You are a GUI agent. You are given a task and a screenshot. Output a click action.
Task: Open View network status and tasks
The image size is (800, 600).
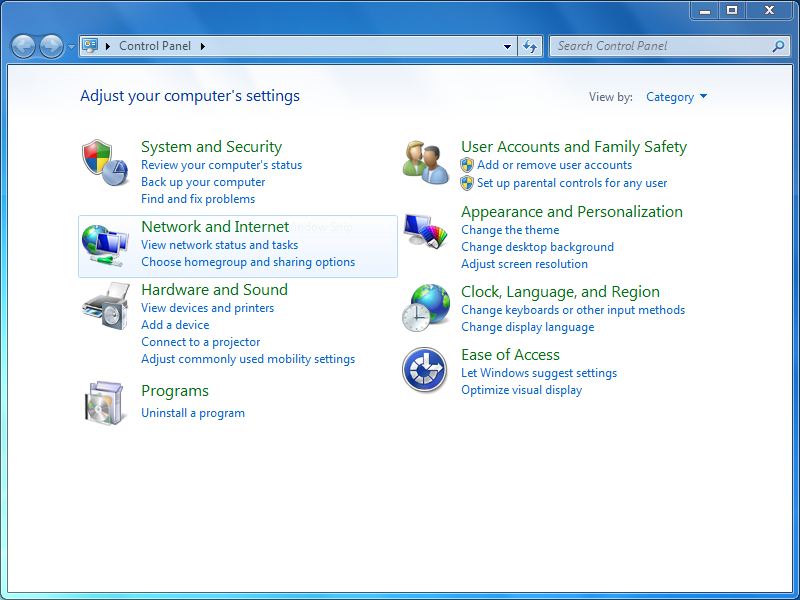pyautogui.click(x=219, y=245)
